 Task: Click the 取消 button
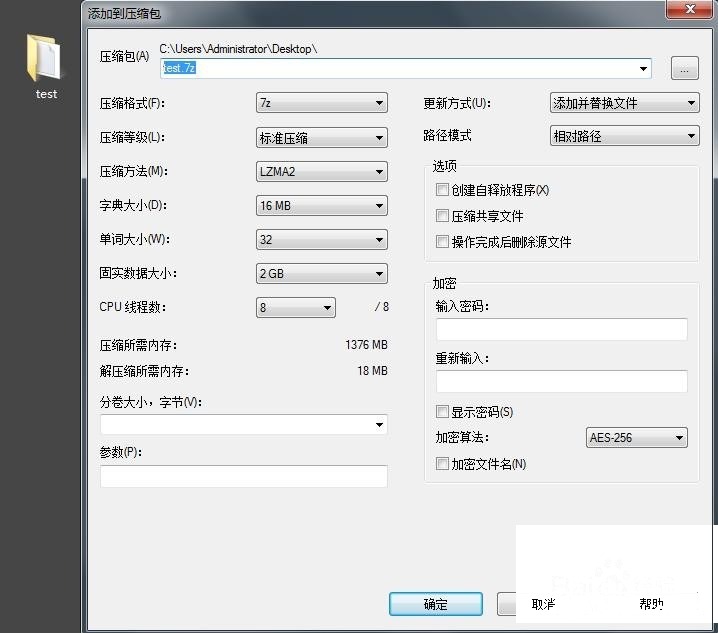(x=543, y=604)
